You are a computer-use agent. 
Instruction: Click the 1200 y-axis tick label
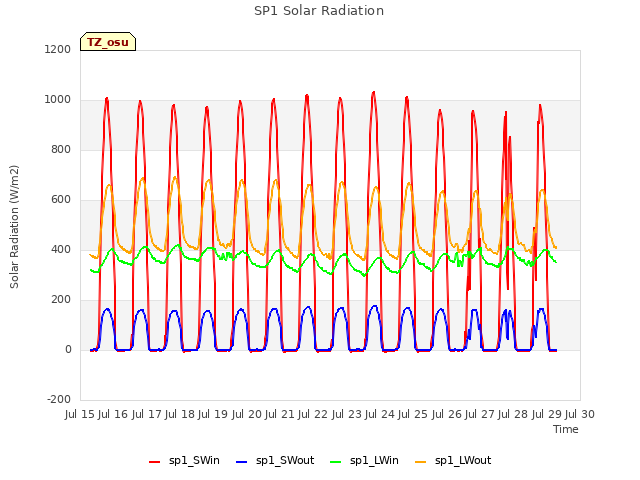[x=58, y=49]
